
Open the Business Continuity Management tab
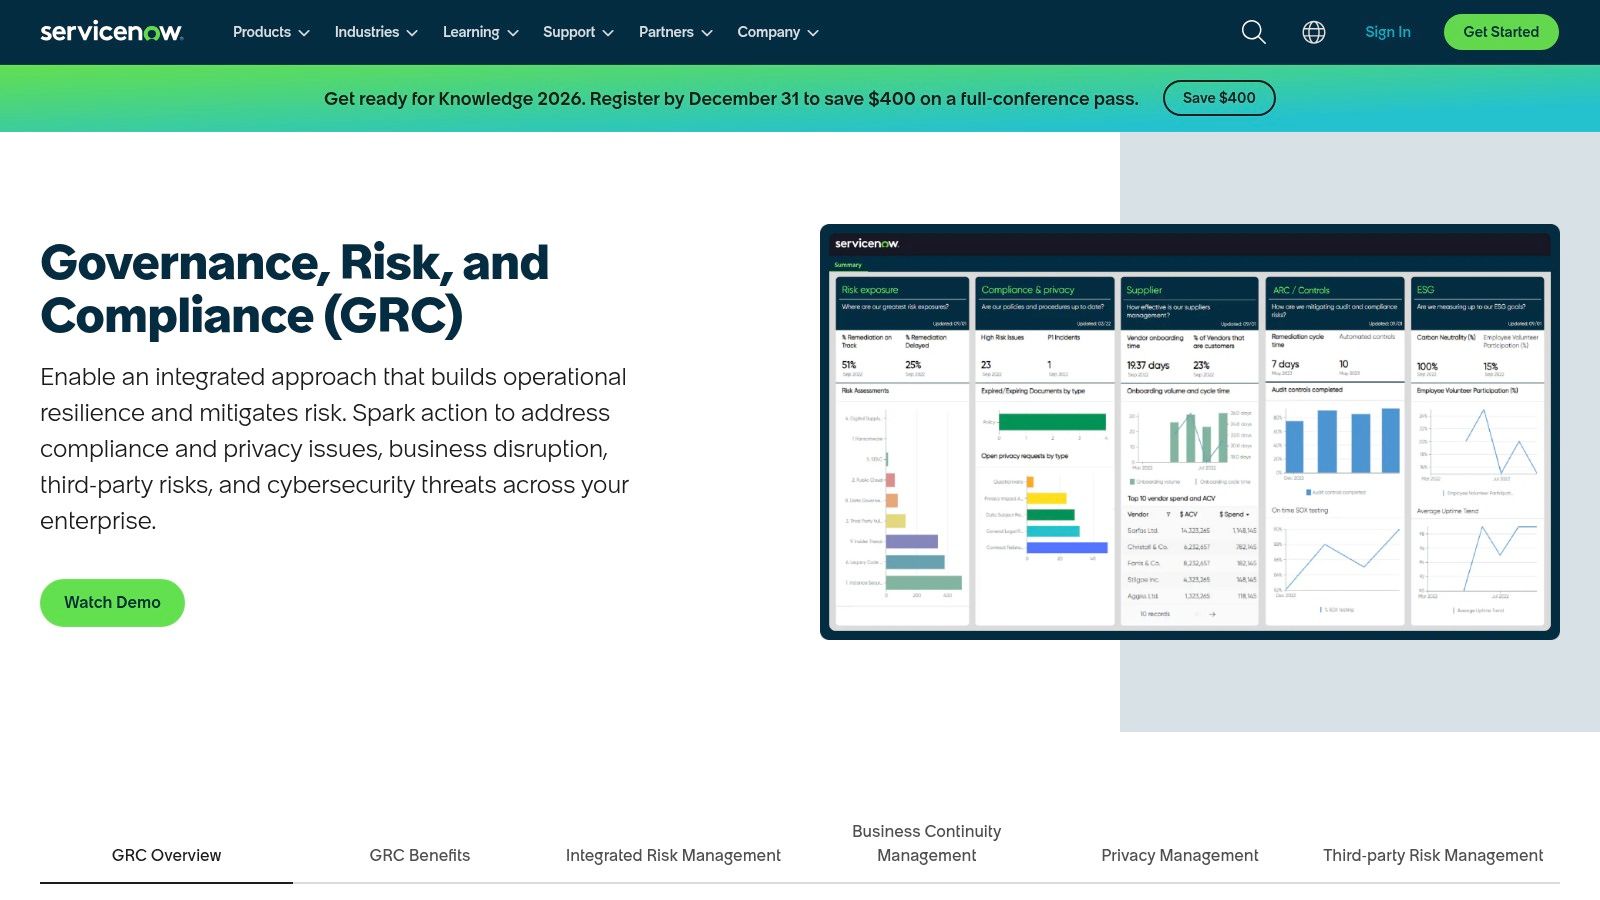coord(926,843)
